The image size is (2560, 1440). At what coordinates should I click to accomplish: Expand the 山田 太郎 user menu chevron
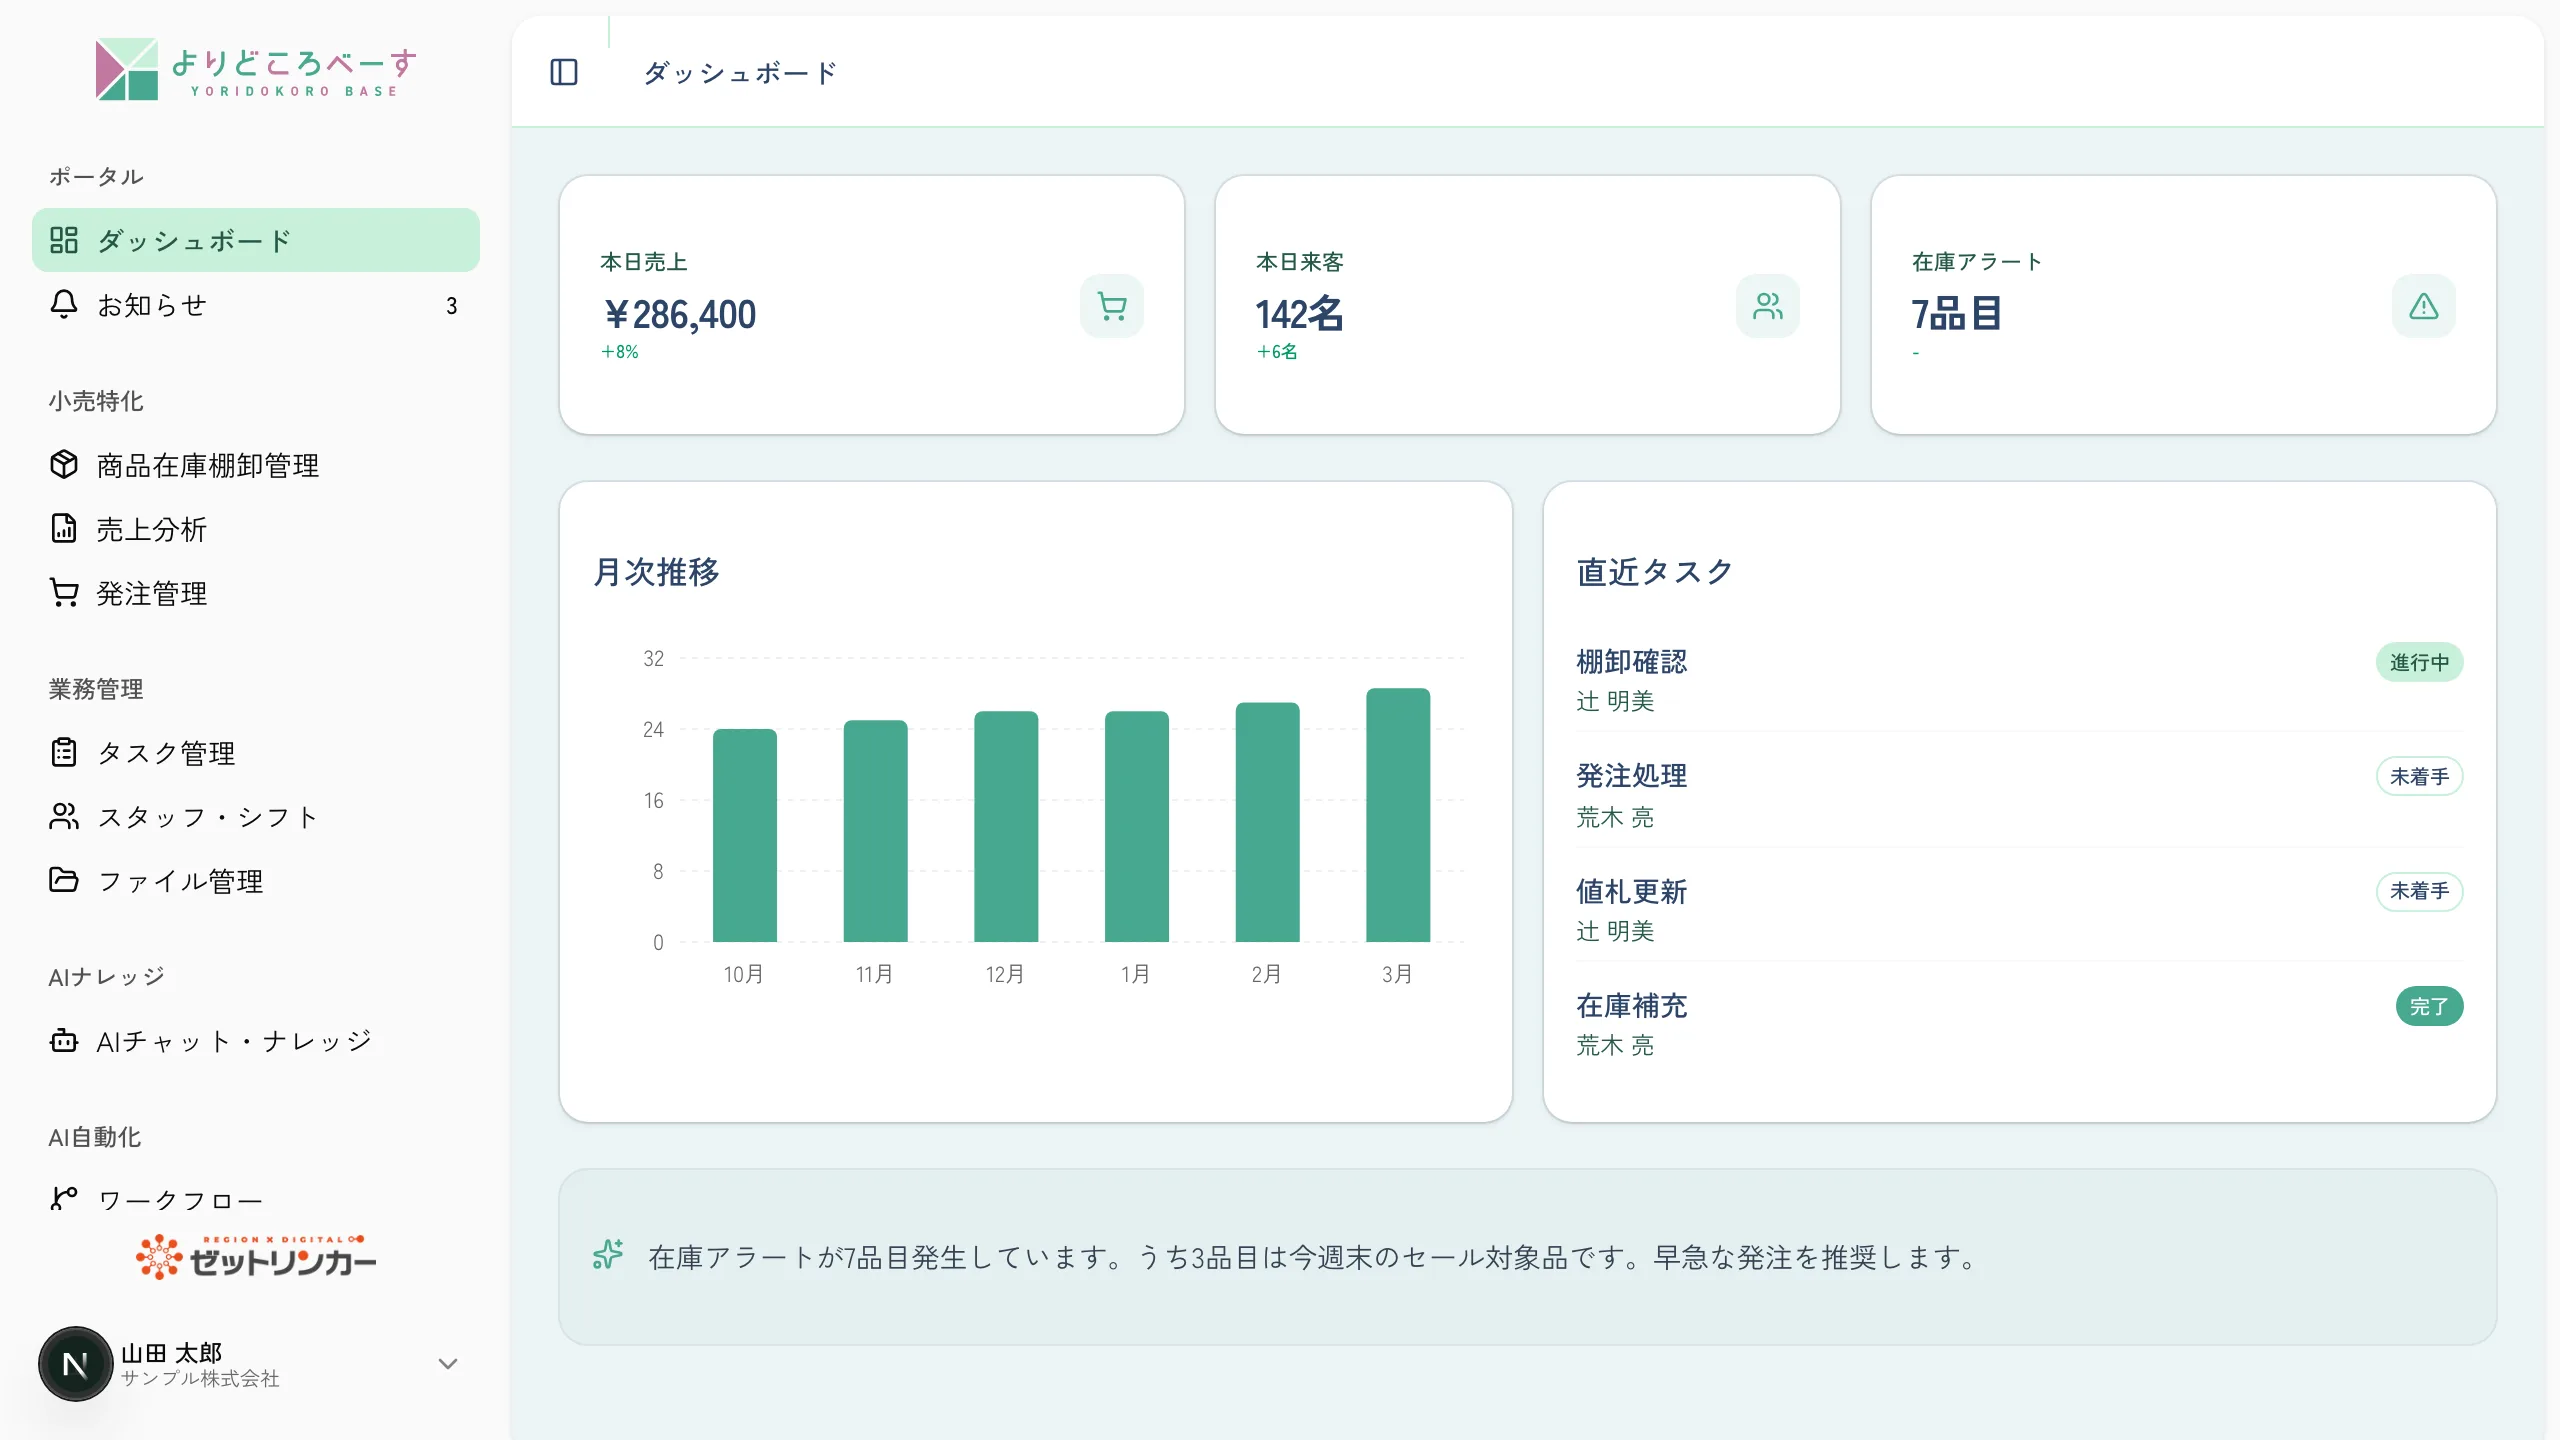click(x=448, y=1364)
